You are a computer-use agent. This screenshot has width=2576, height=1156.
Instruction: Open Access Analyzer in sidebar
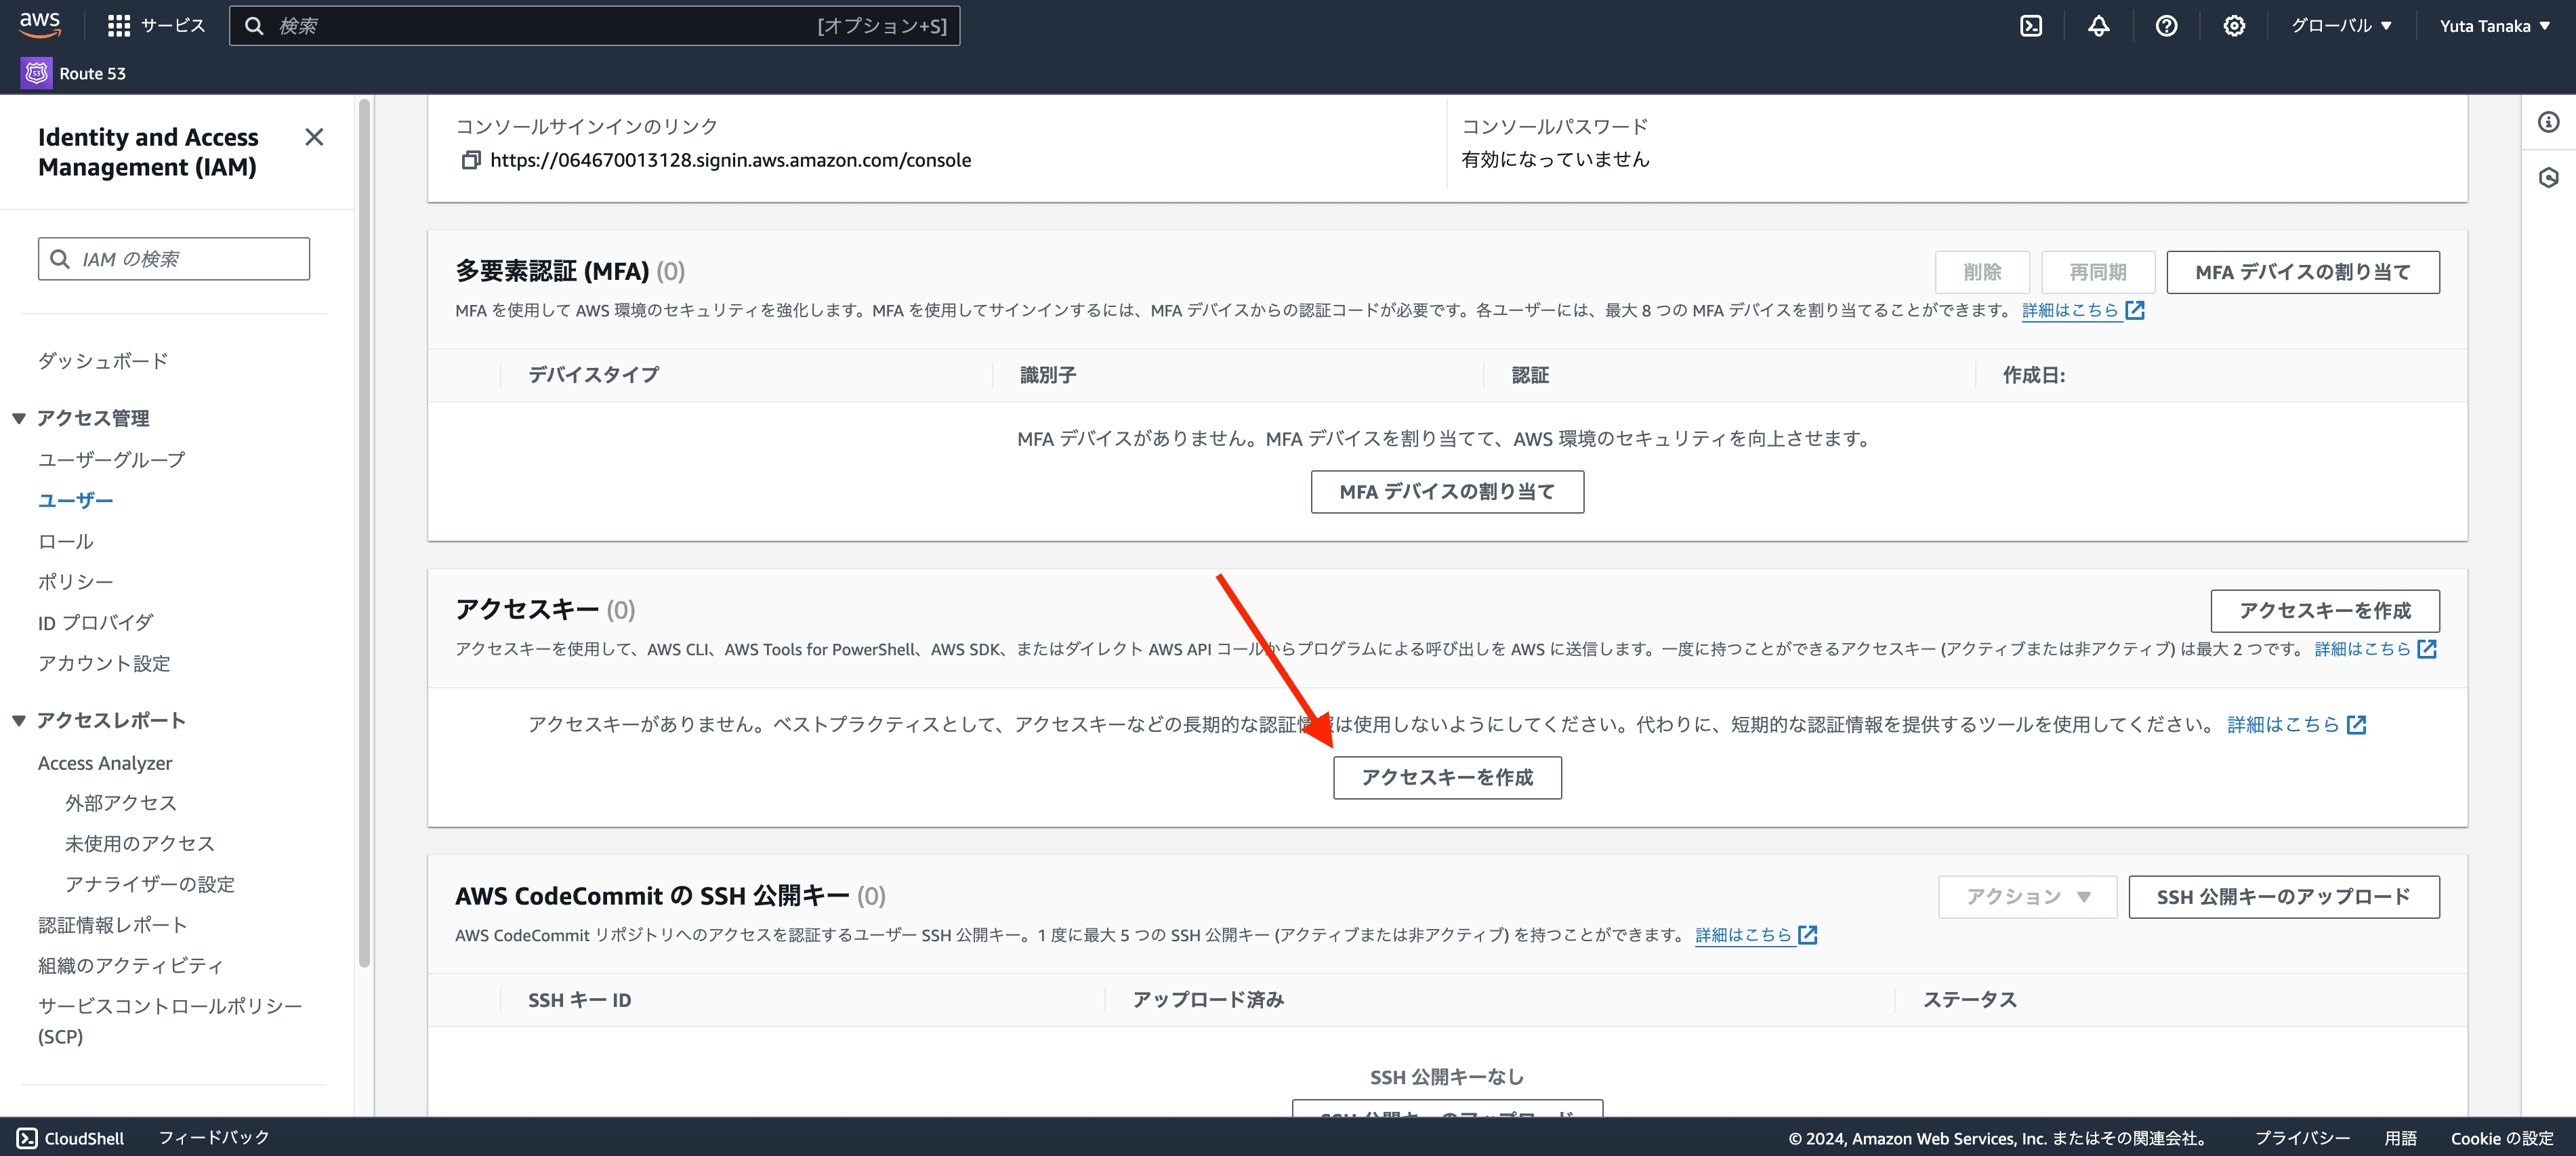click(x=105, y=763)
